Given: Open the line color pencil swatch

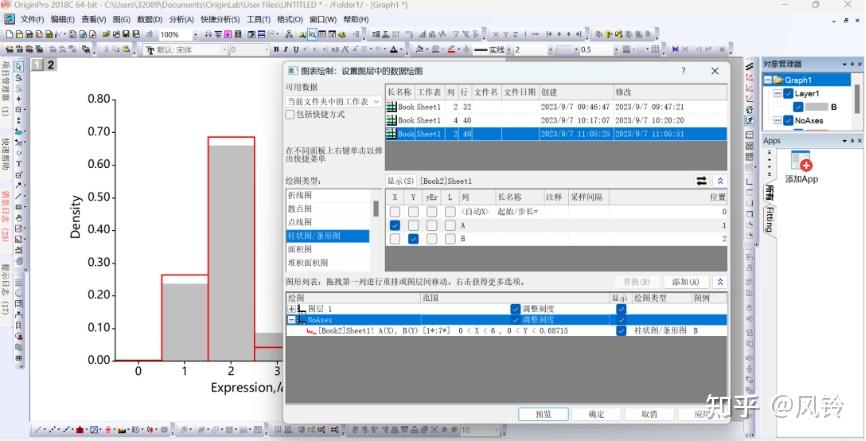Looking at the screenshot, I should [451, 50].
